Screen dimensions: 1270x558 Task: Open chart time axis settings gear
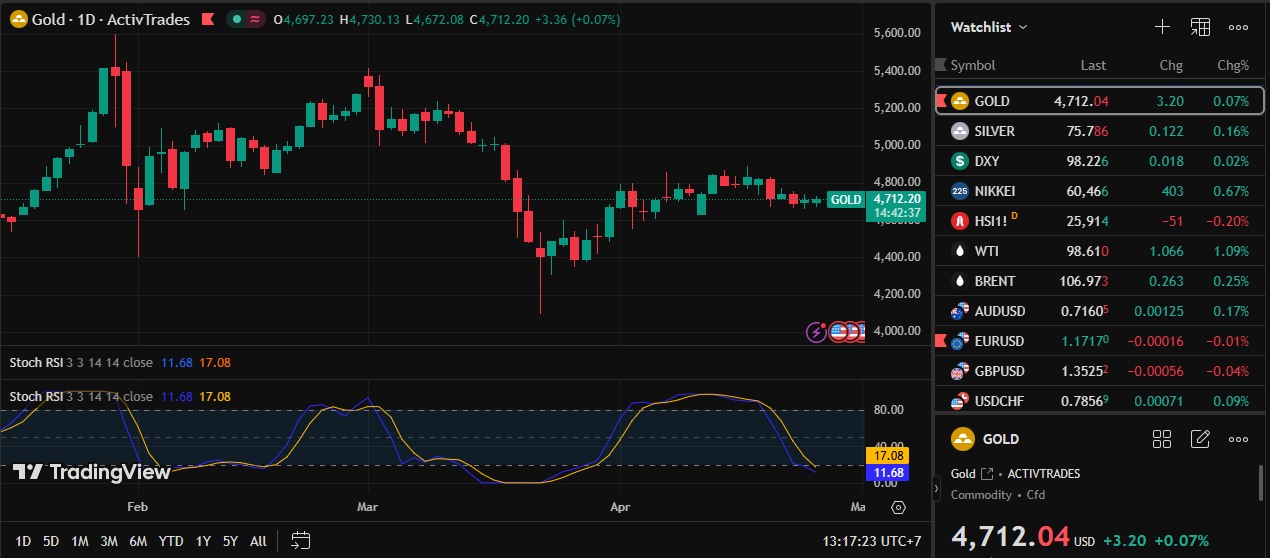click(x=898, y=507)
